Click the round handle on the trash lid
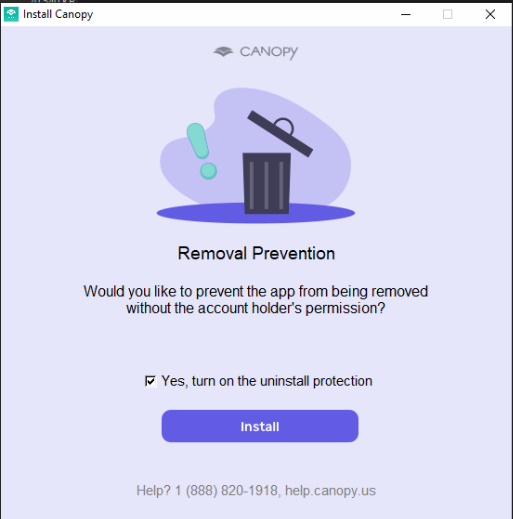The height and width of the screenshot is (519, 513). (x=284, y=125)
